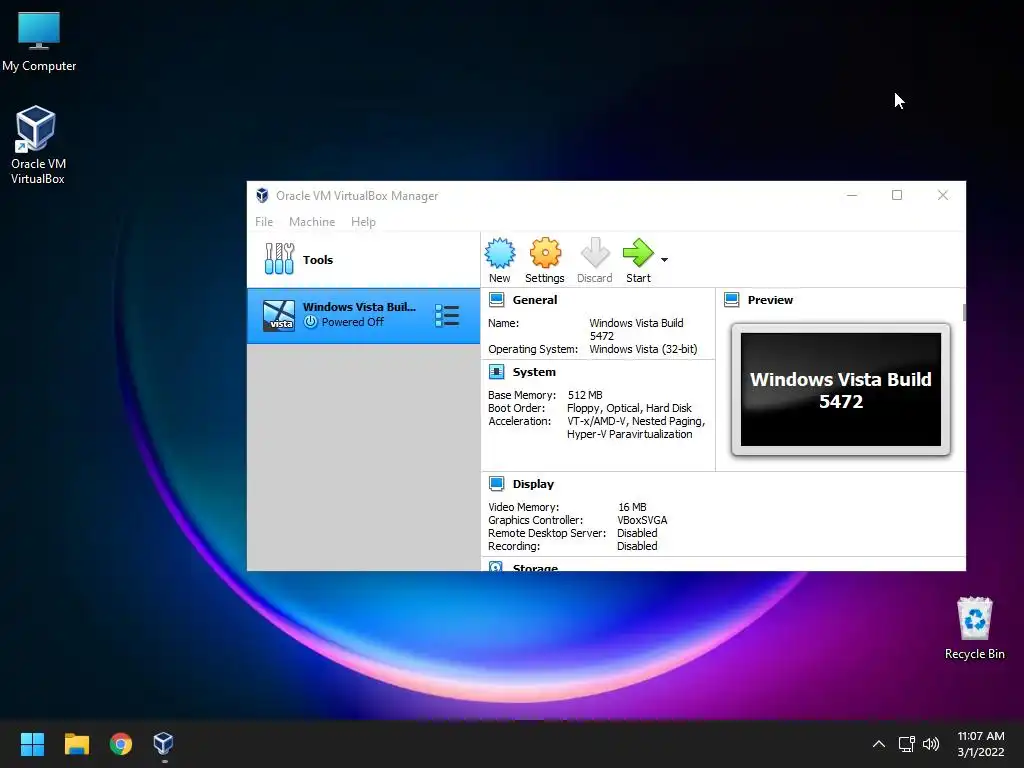Select the Oracle VM VirtualBox desktop shortcut
The height and width of the screenshot is (768, 1024).
[x=37, y=146]
